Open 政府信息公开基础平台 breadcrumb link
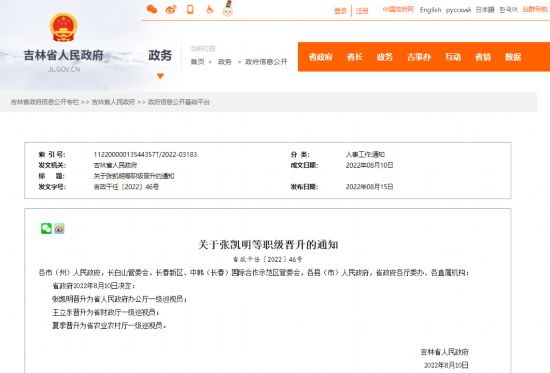 coord(179,102)
